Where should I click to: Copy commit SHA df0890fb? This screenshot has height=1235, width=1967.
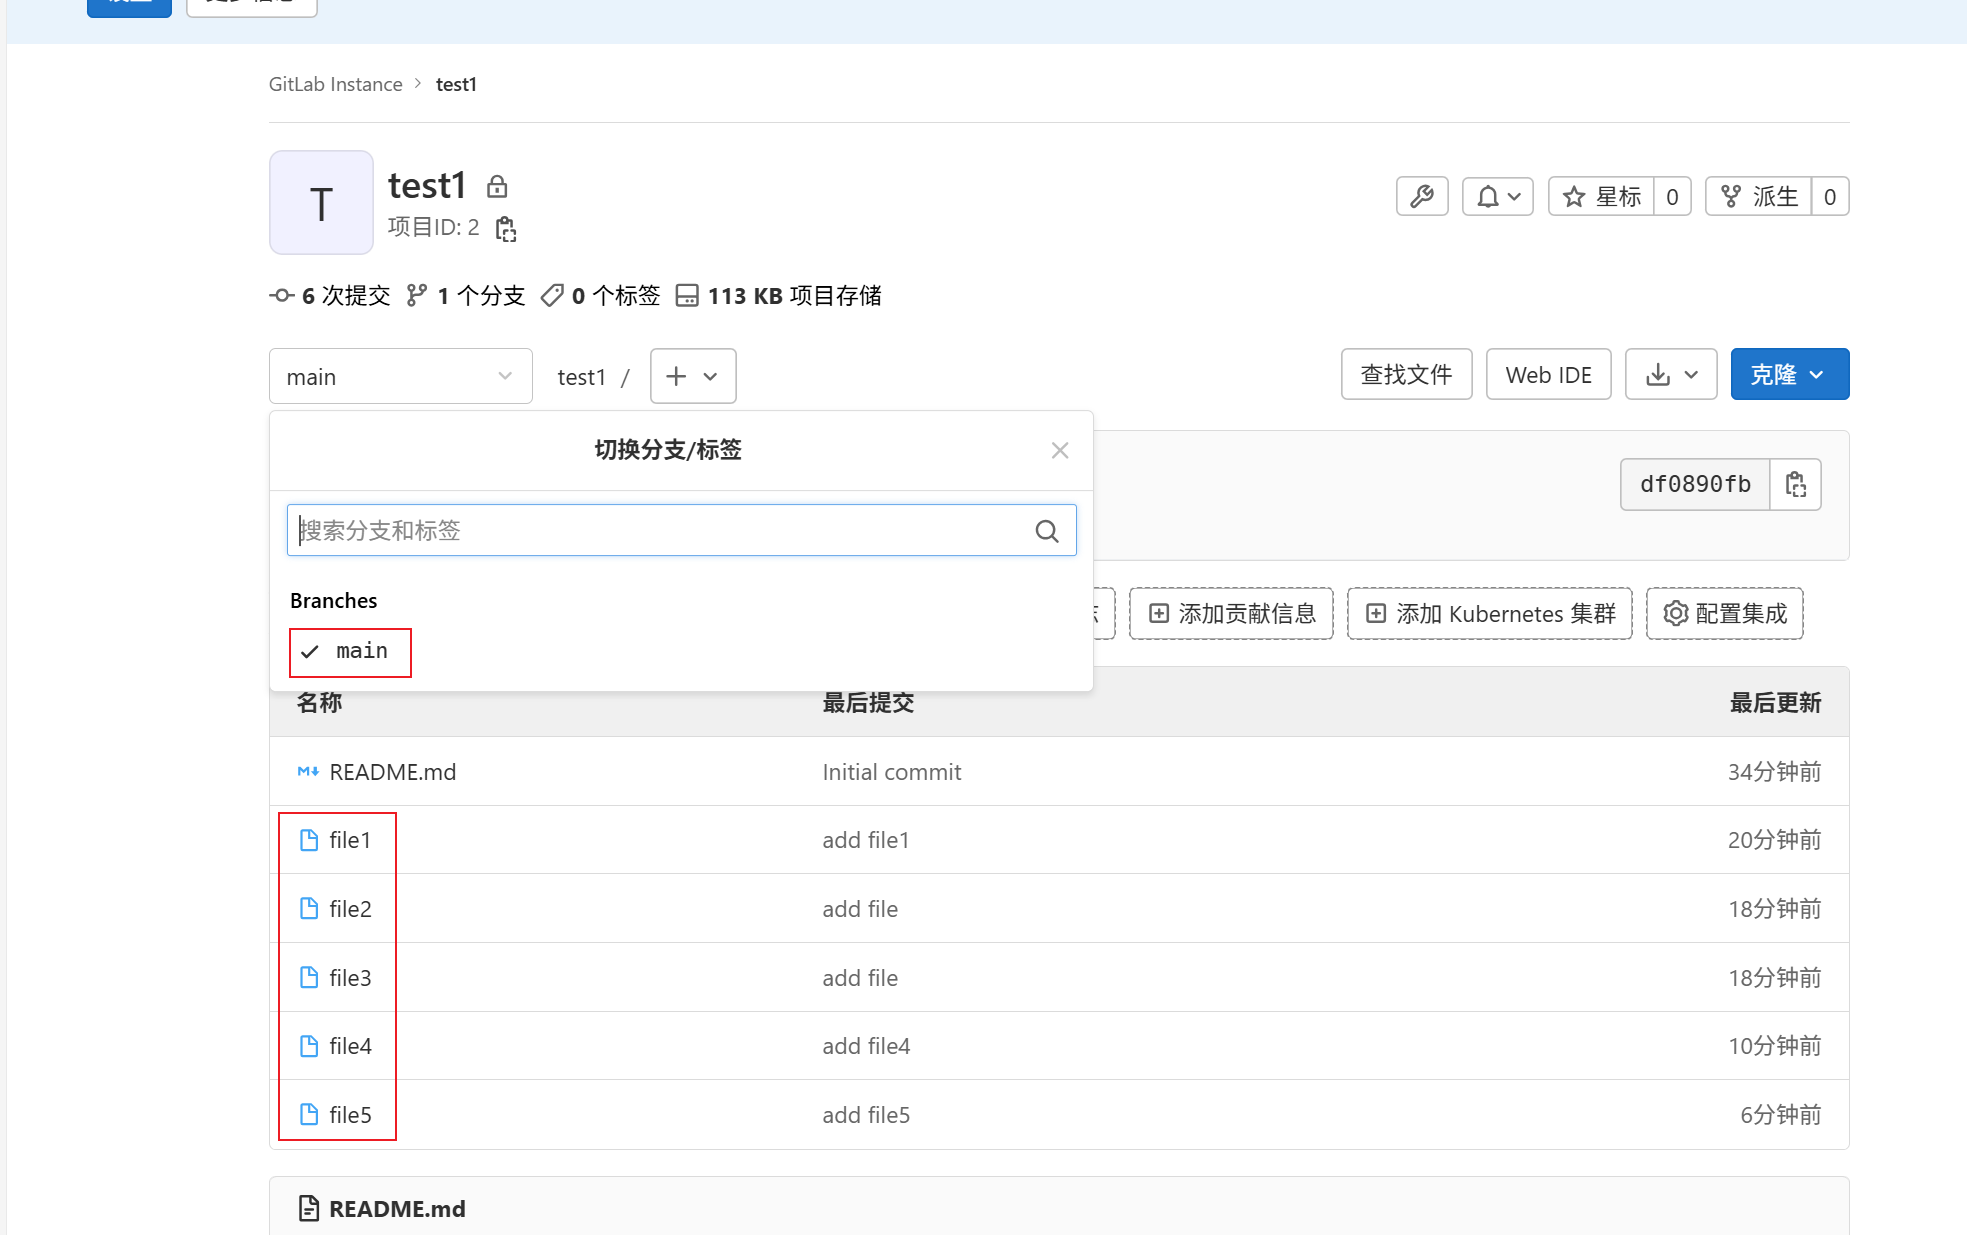tap(1795, 485)
